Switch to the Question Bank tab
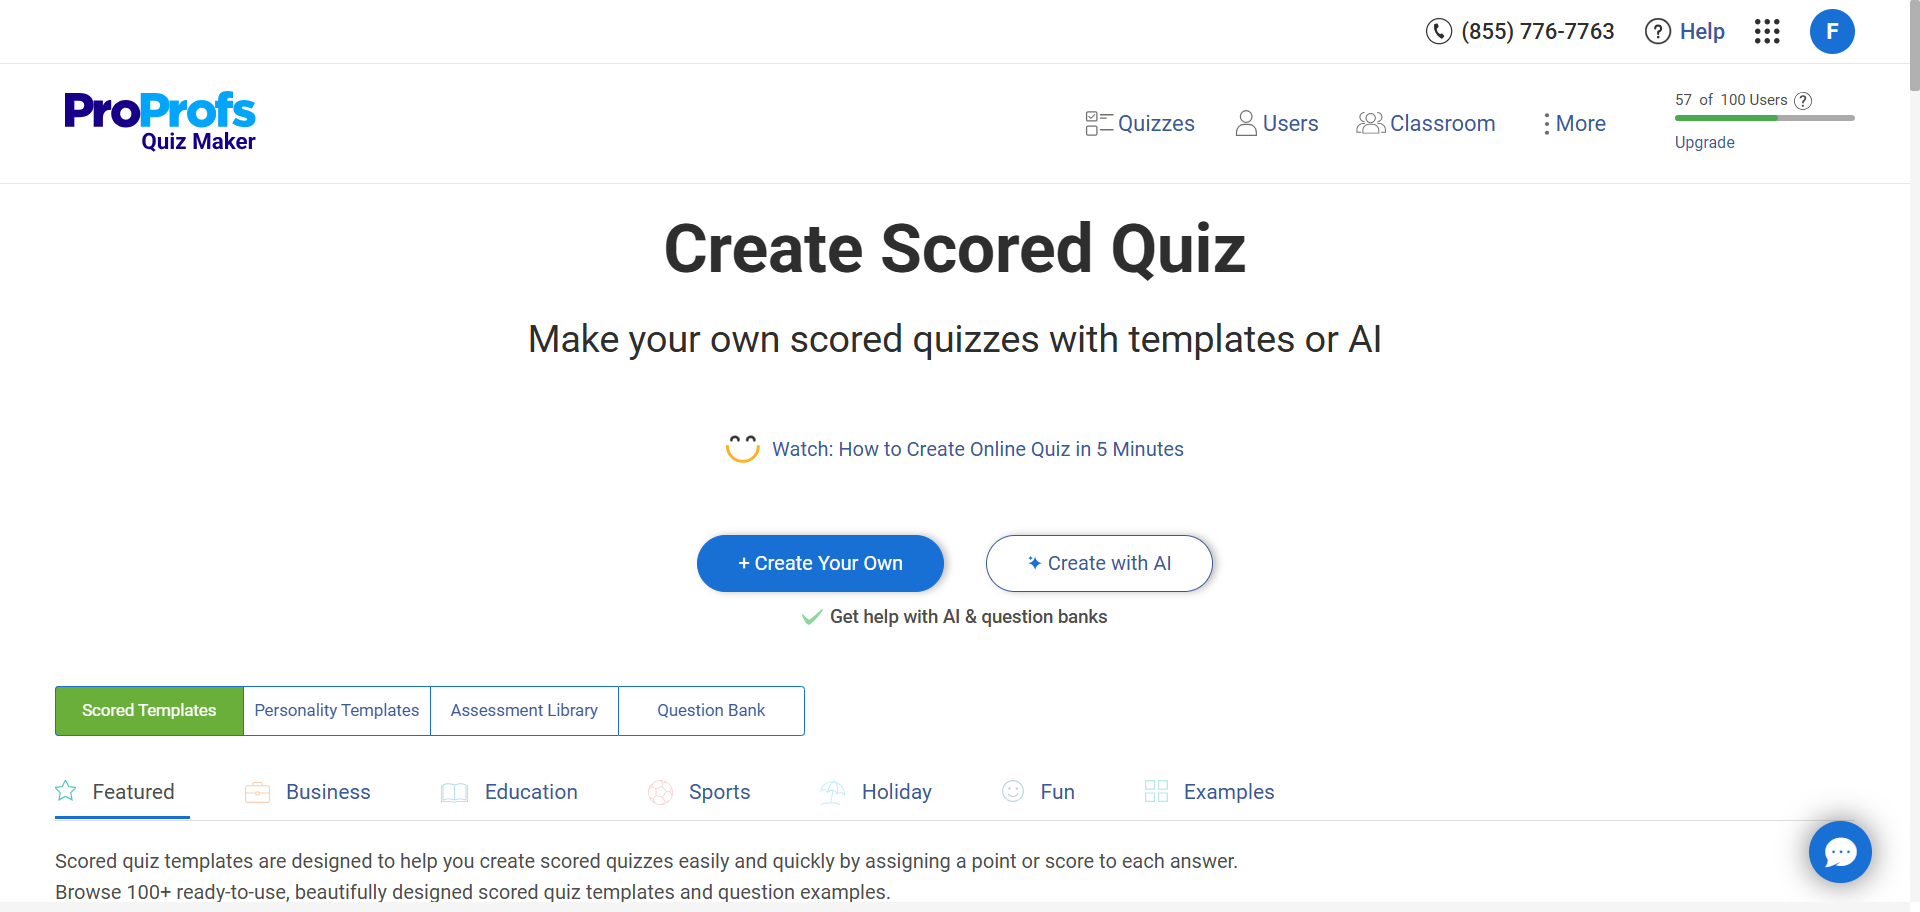Viewport: 1920px width, 912px height. coord(711,711)
